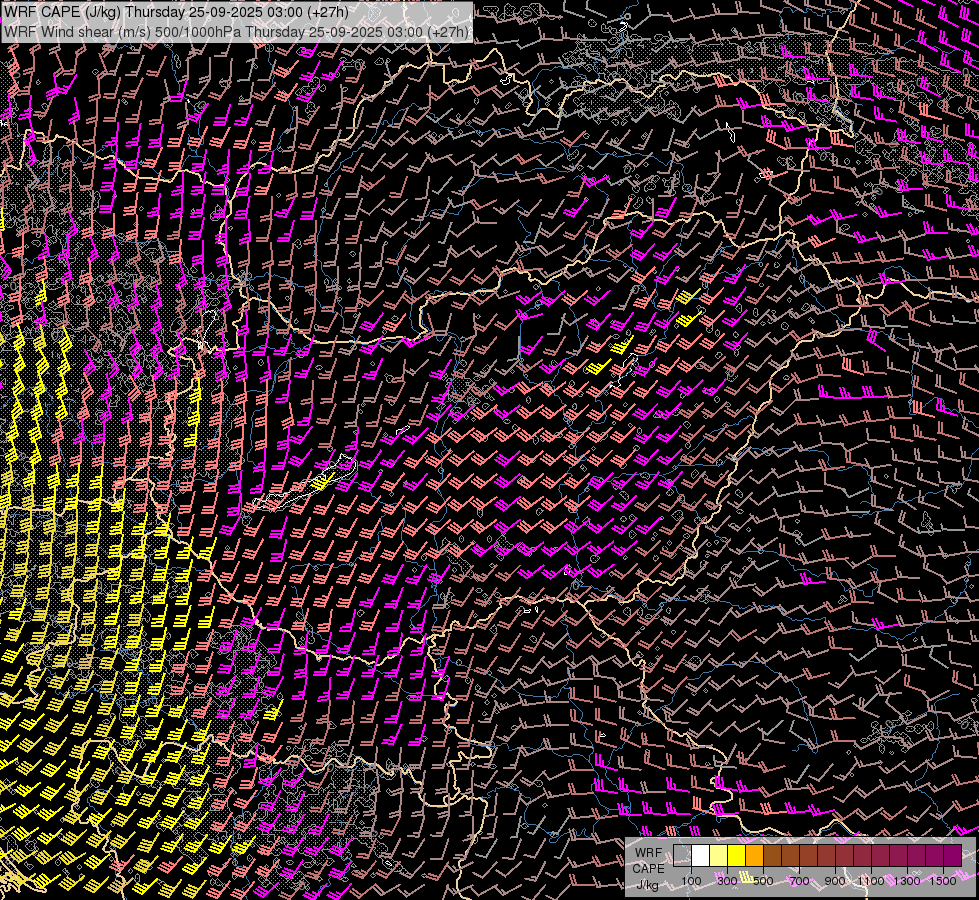The width and height of the screenshot is (979, 900).
Task: Click the first brown swatch after orange
Action: (772, 855)
